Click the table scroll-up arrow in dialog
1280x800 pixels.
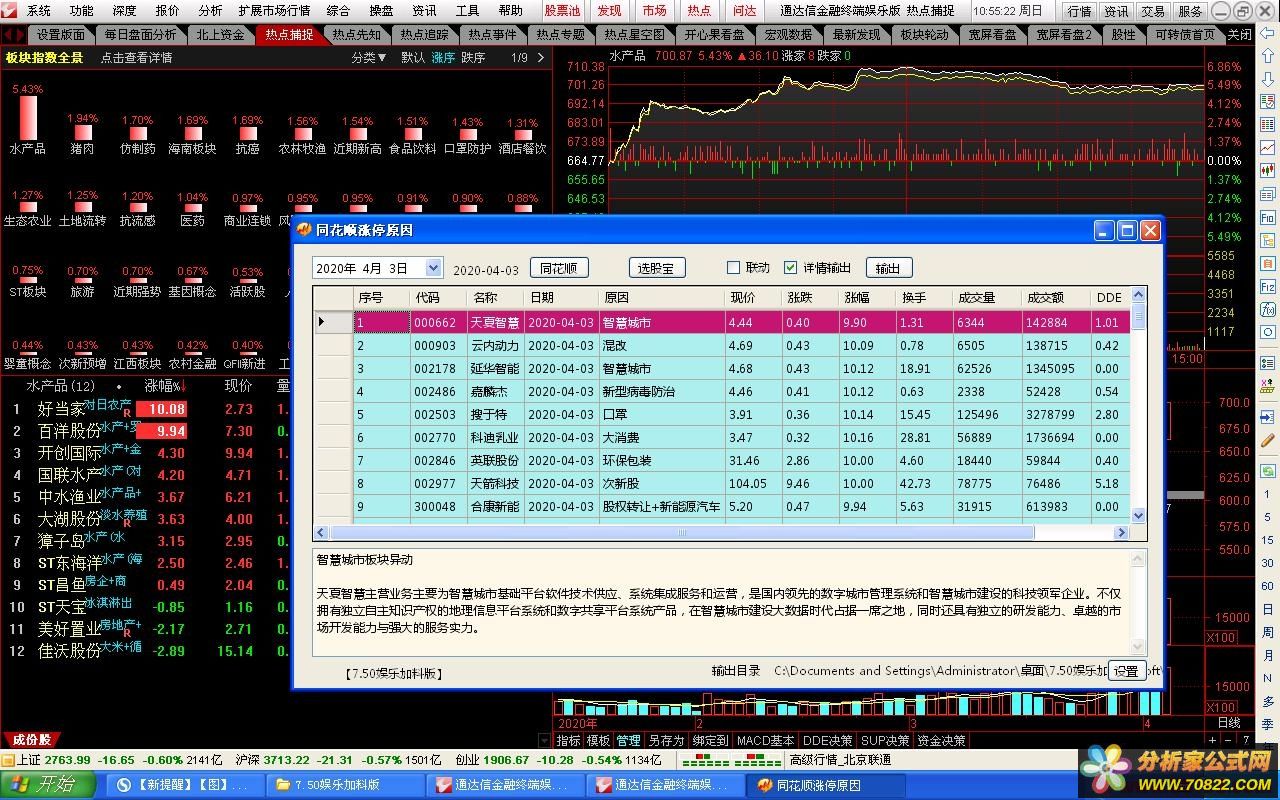(x=1138, y=297)
